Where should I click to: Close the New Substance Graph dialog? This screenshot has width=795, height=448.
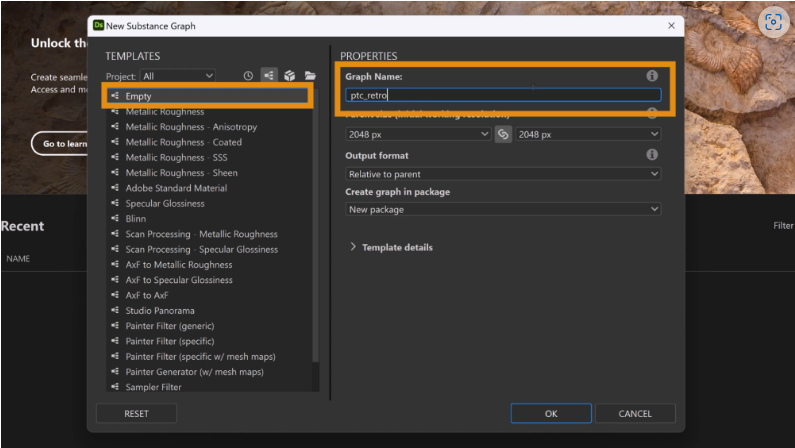coord(671,25)
